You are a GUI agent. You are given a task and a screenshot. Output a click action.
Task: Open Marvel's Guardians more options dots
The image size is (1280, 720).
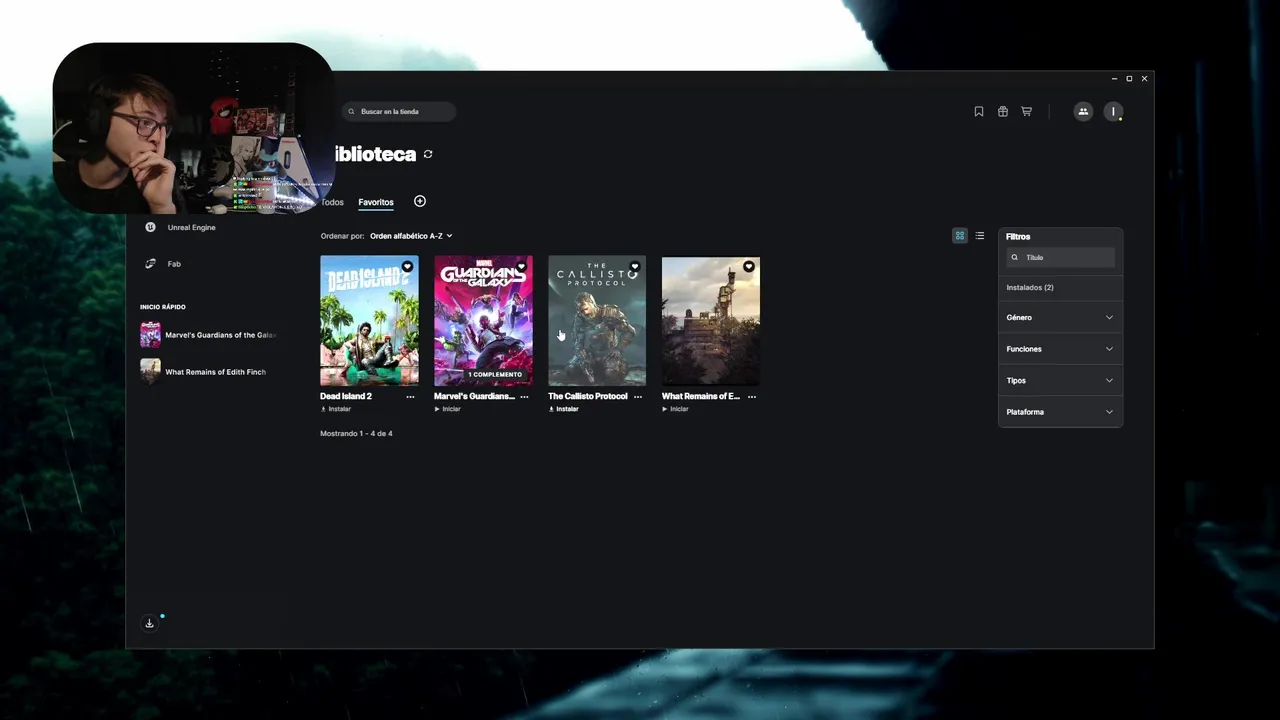click(x=524, y=397)
